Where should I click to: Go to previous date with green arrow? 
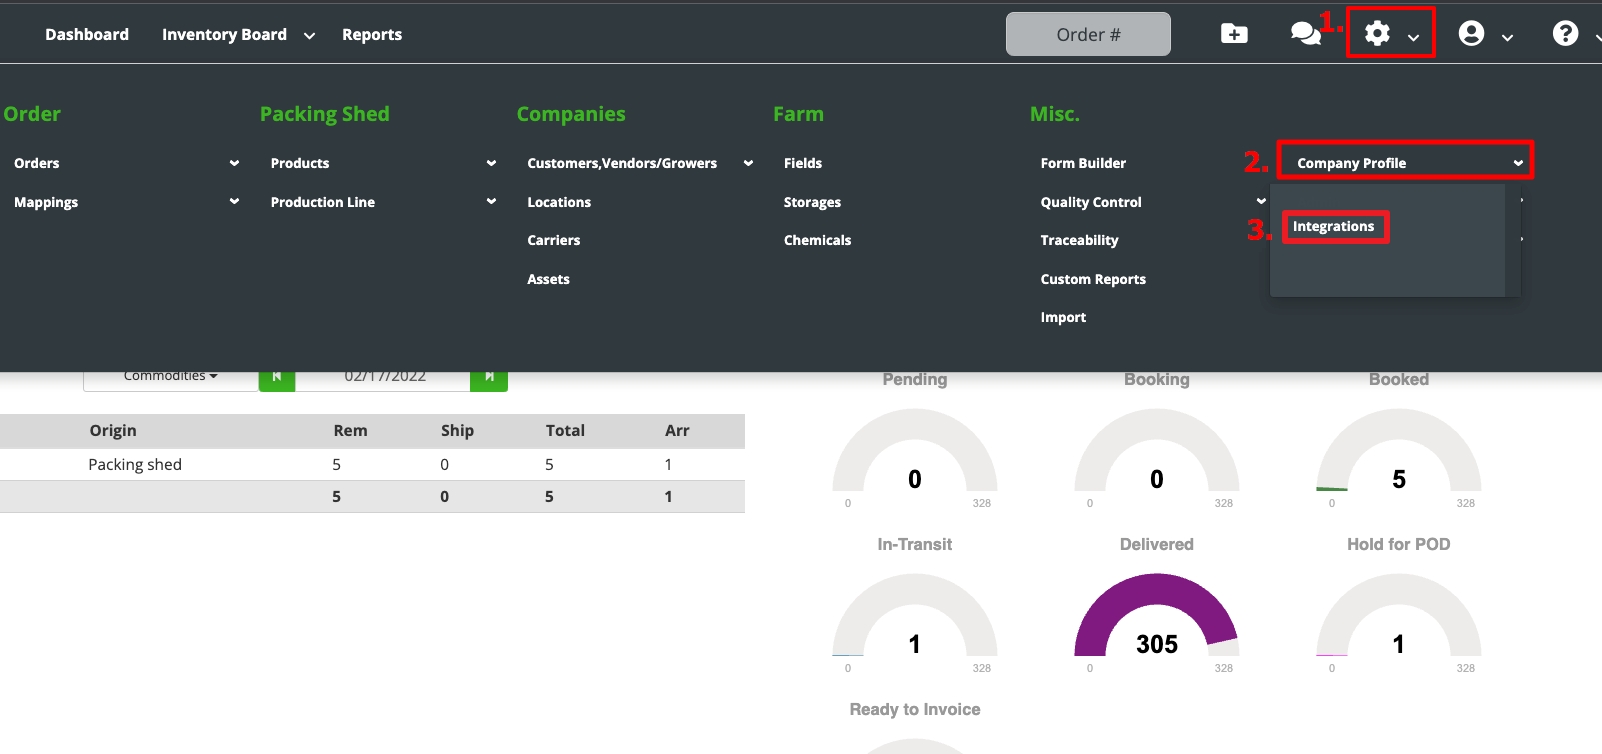277,378
